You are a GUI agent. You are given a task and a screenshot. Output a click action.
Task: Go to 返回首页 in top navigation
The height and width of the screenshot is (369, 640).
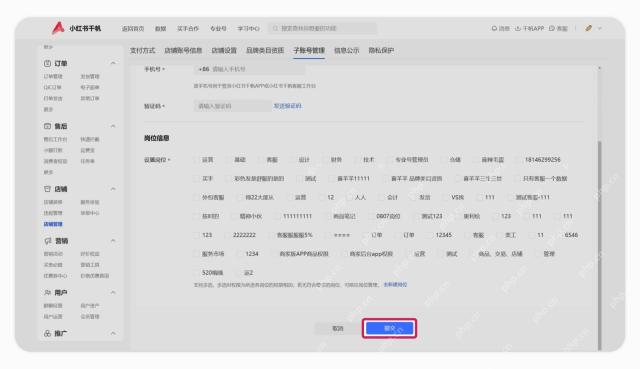pos(133,28)
